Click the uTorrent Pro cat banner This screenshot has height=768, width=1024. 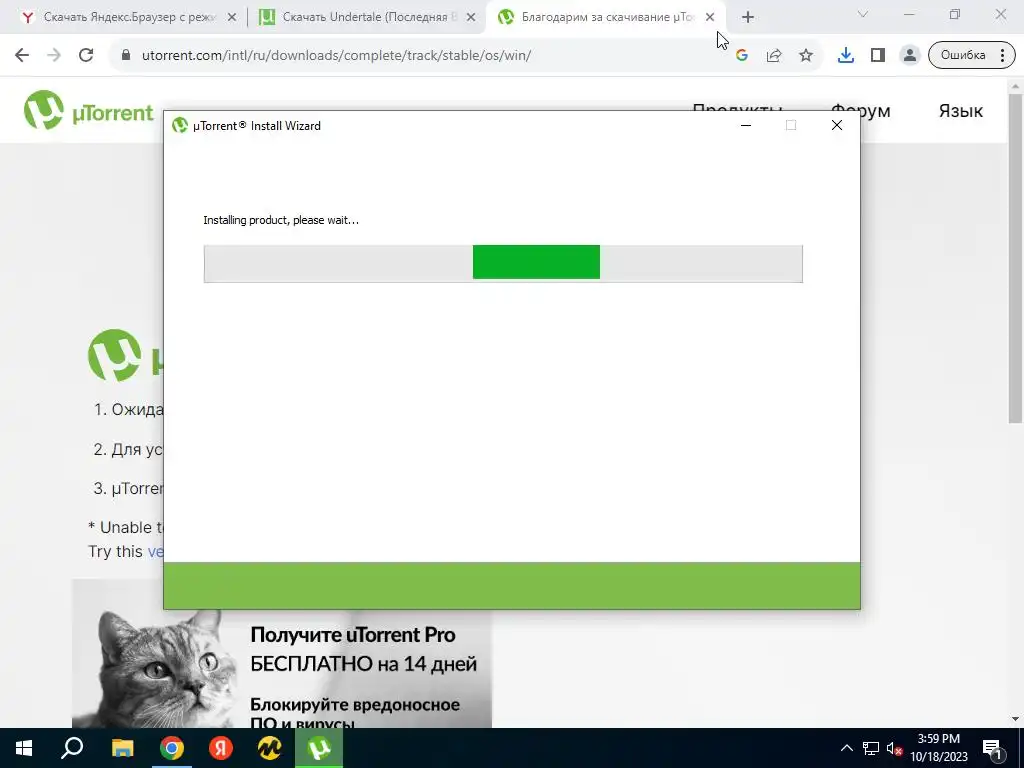pyautogui.click(x=281, y=654)
